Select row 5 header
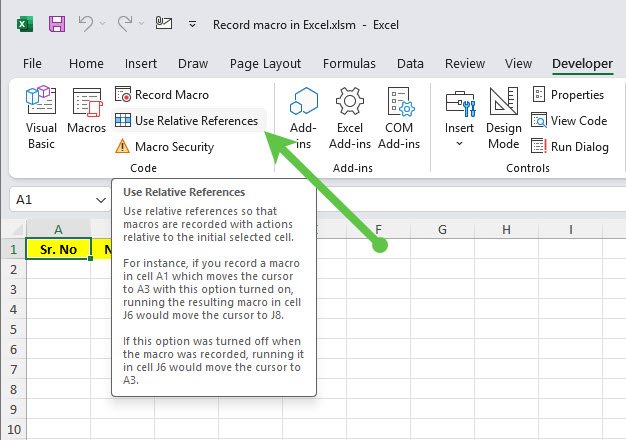This screenshot has height=440, width=626. (x=14, y=329)
